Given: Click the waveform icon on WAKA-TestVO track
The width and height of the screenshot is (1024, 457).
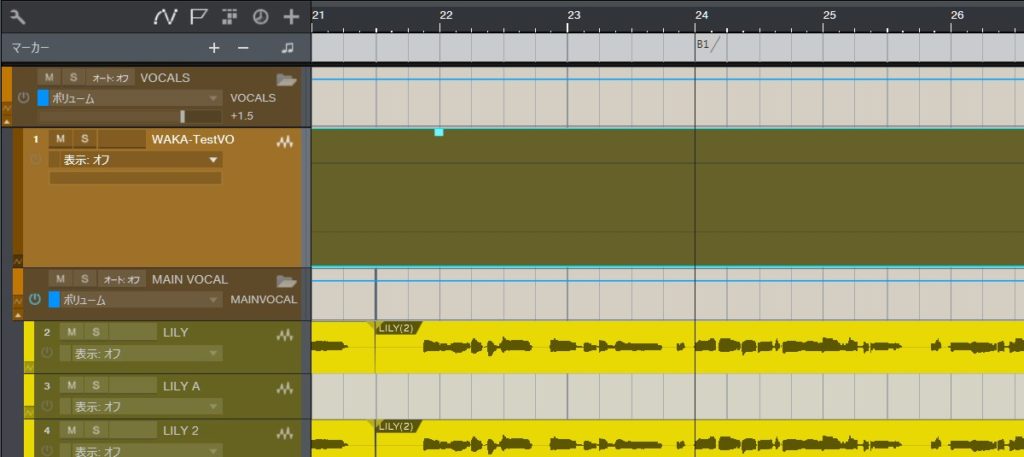Looking at the screenshot, I should (x=284, y=141).
